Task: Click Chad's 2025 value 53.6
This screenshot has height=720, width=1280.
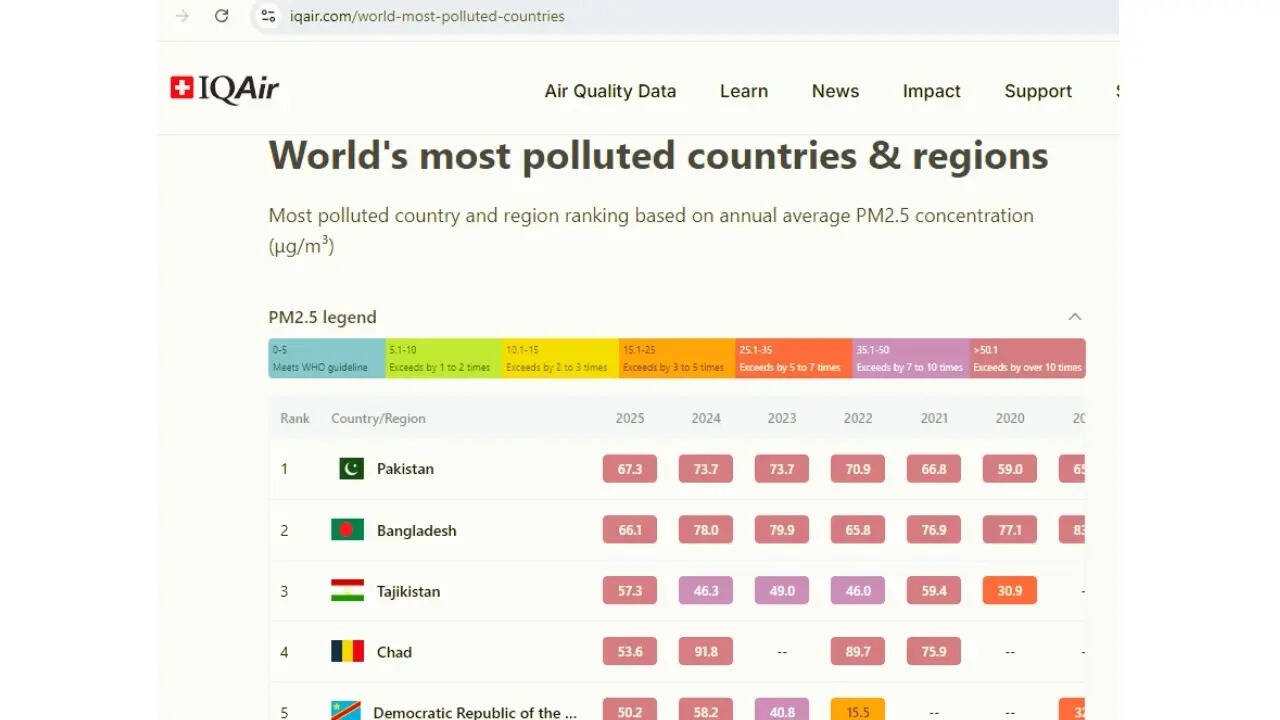Action: [630, 652]
